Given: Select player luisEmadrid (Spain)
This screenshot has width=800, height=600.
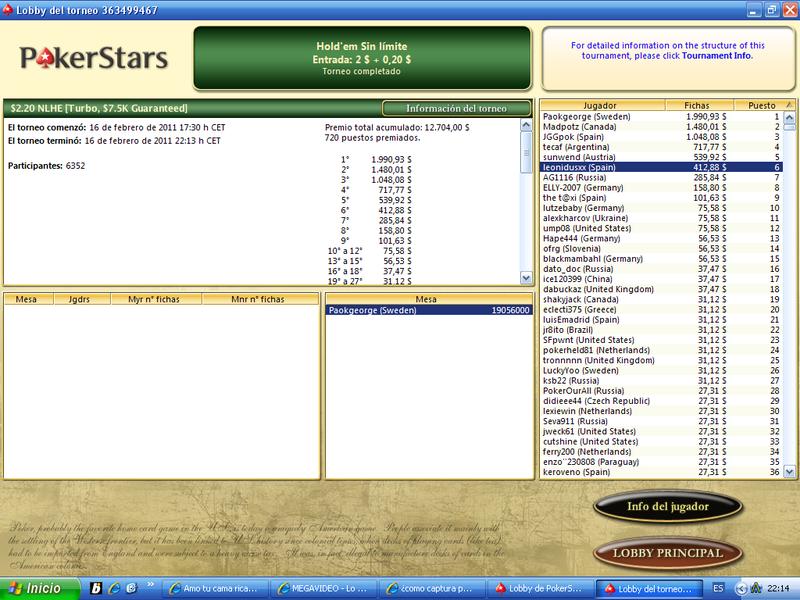Looking at the screenshot, I should tap(661, 320).
